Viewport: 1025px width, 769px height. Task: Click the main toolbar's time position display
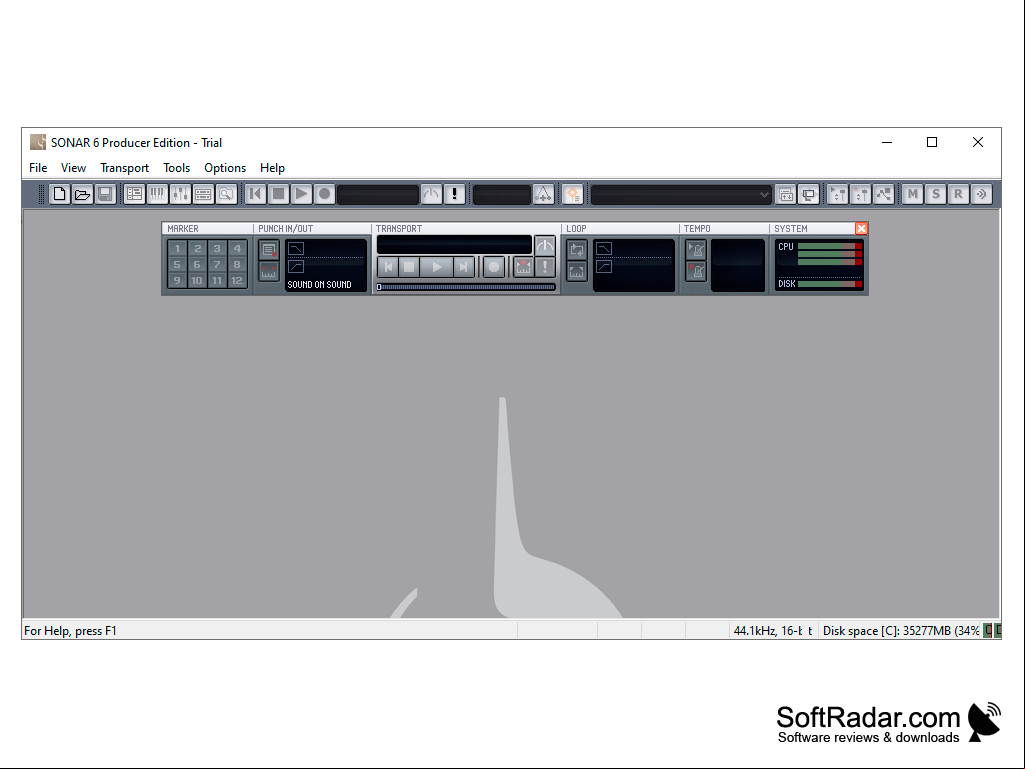pos(378,194)
